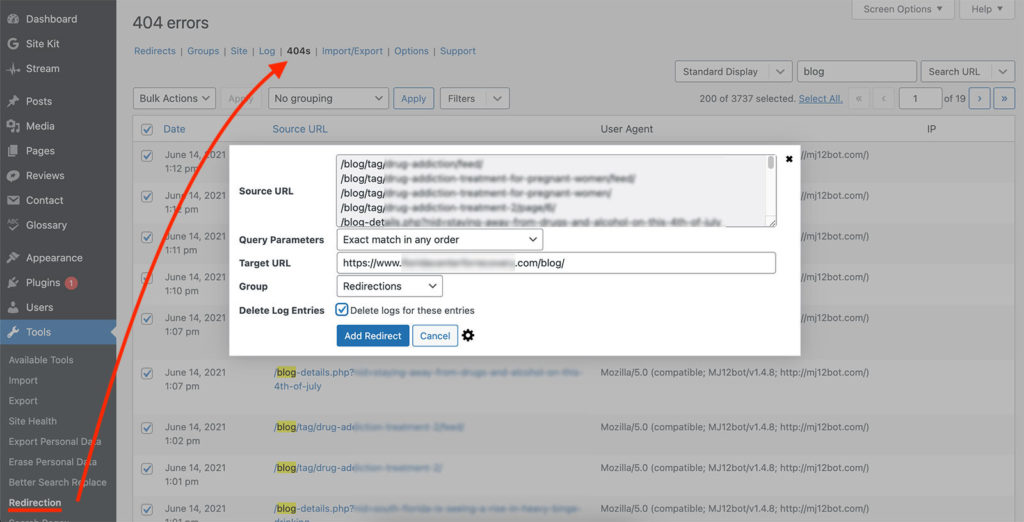Open the Dashboard sidebar icon
The height and width of the screenshot is (522, 1024).
point(13,19)
